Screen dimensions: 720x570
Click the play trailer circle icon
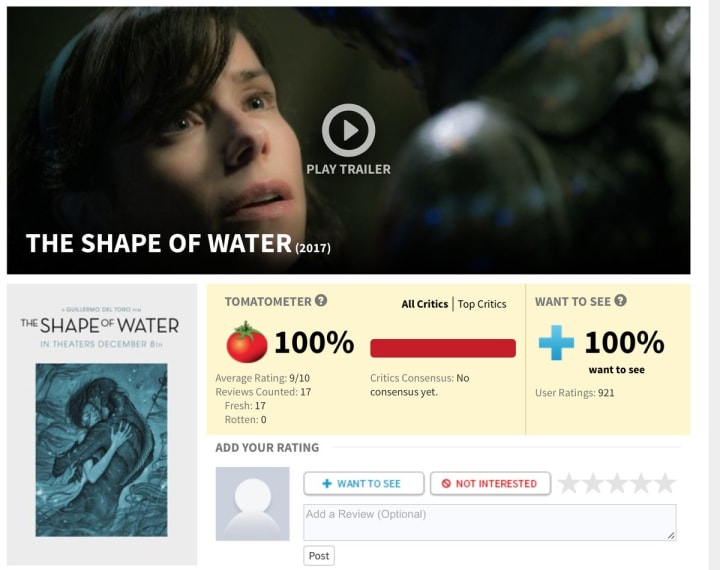[x=348, y=130]
